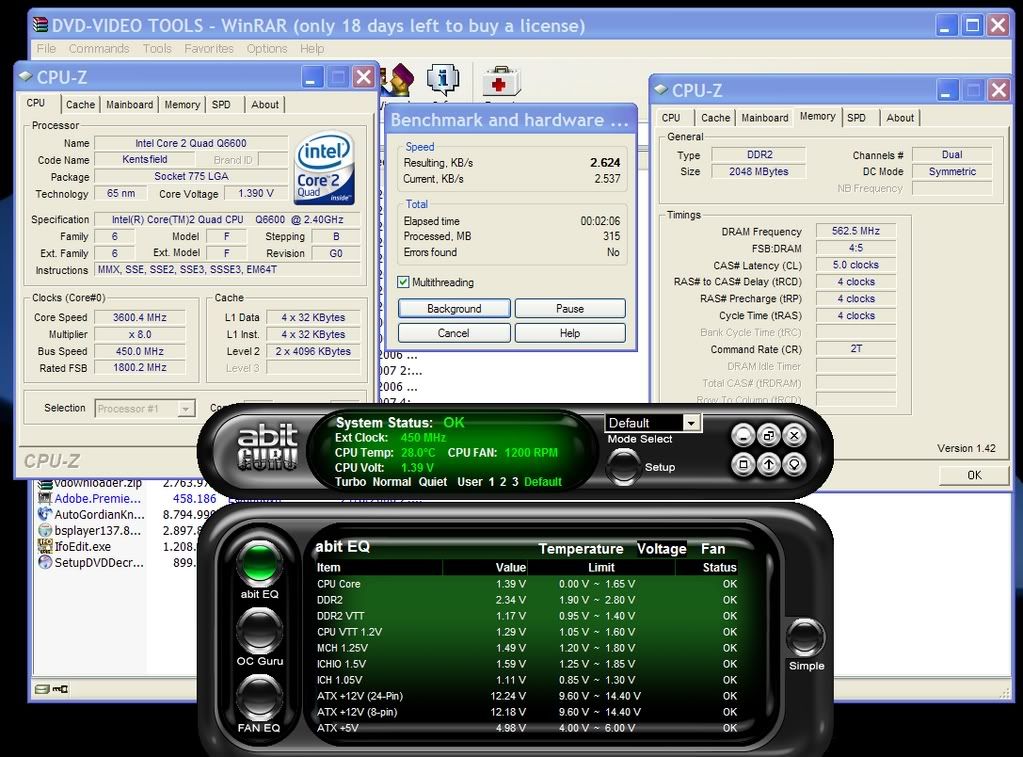This screenshot has height=757, width=1023.
Task: Click the abit Guru up-arrow round button
Action: (769, 465)
